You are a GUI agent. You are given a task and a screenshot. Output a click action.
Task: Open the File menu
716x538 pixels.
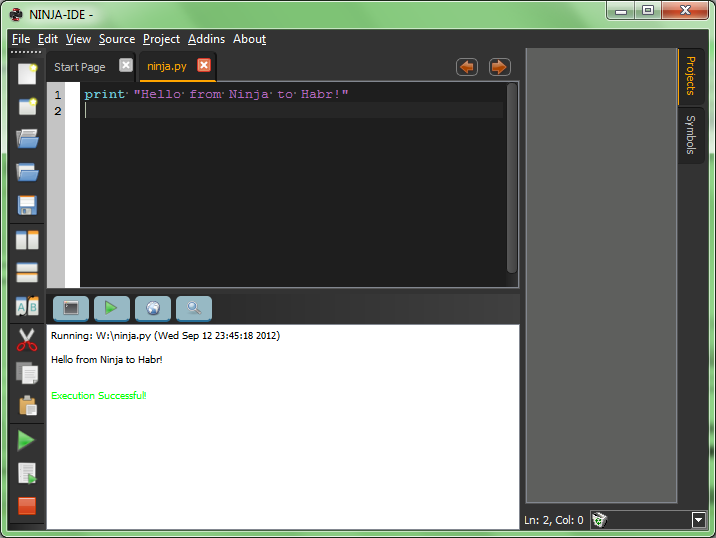click(21, 39)
